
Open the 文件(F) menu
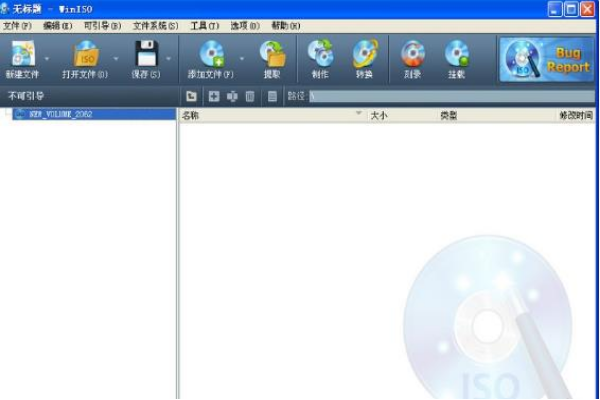point(17,26)
